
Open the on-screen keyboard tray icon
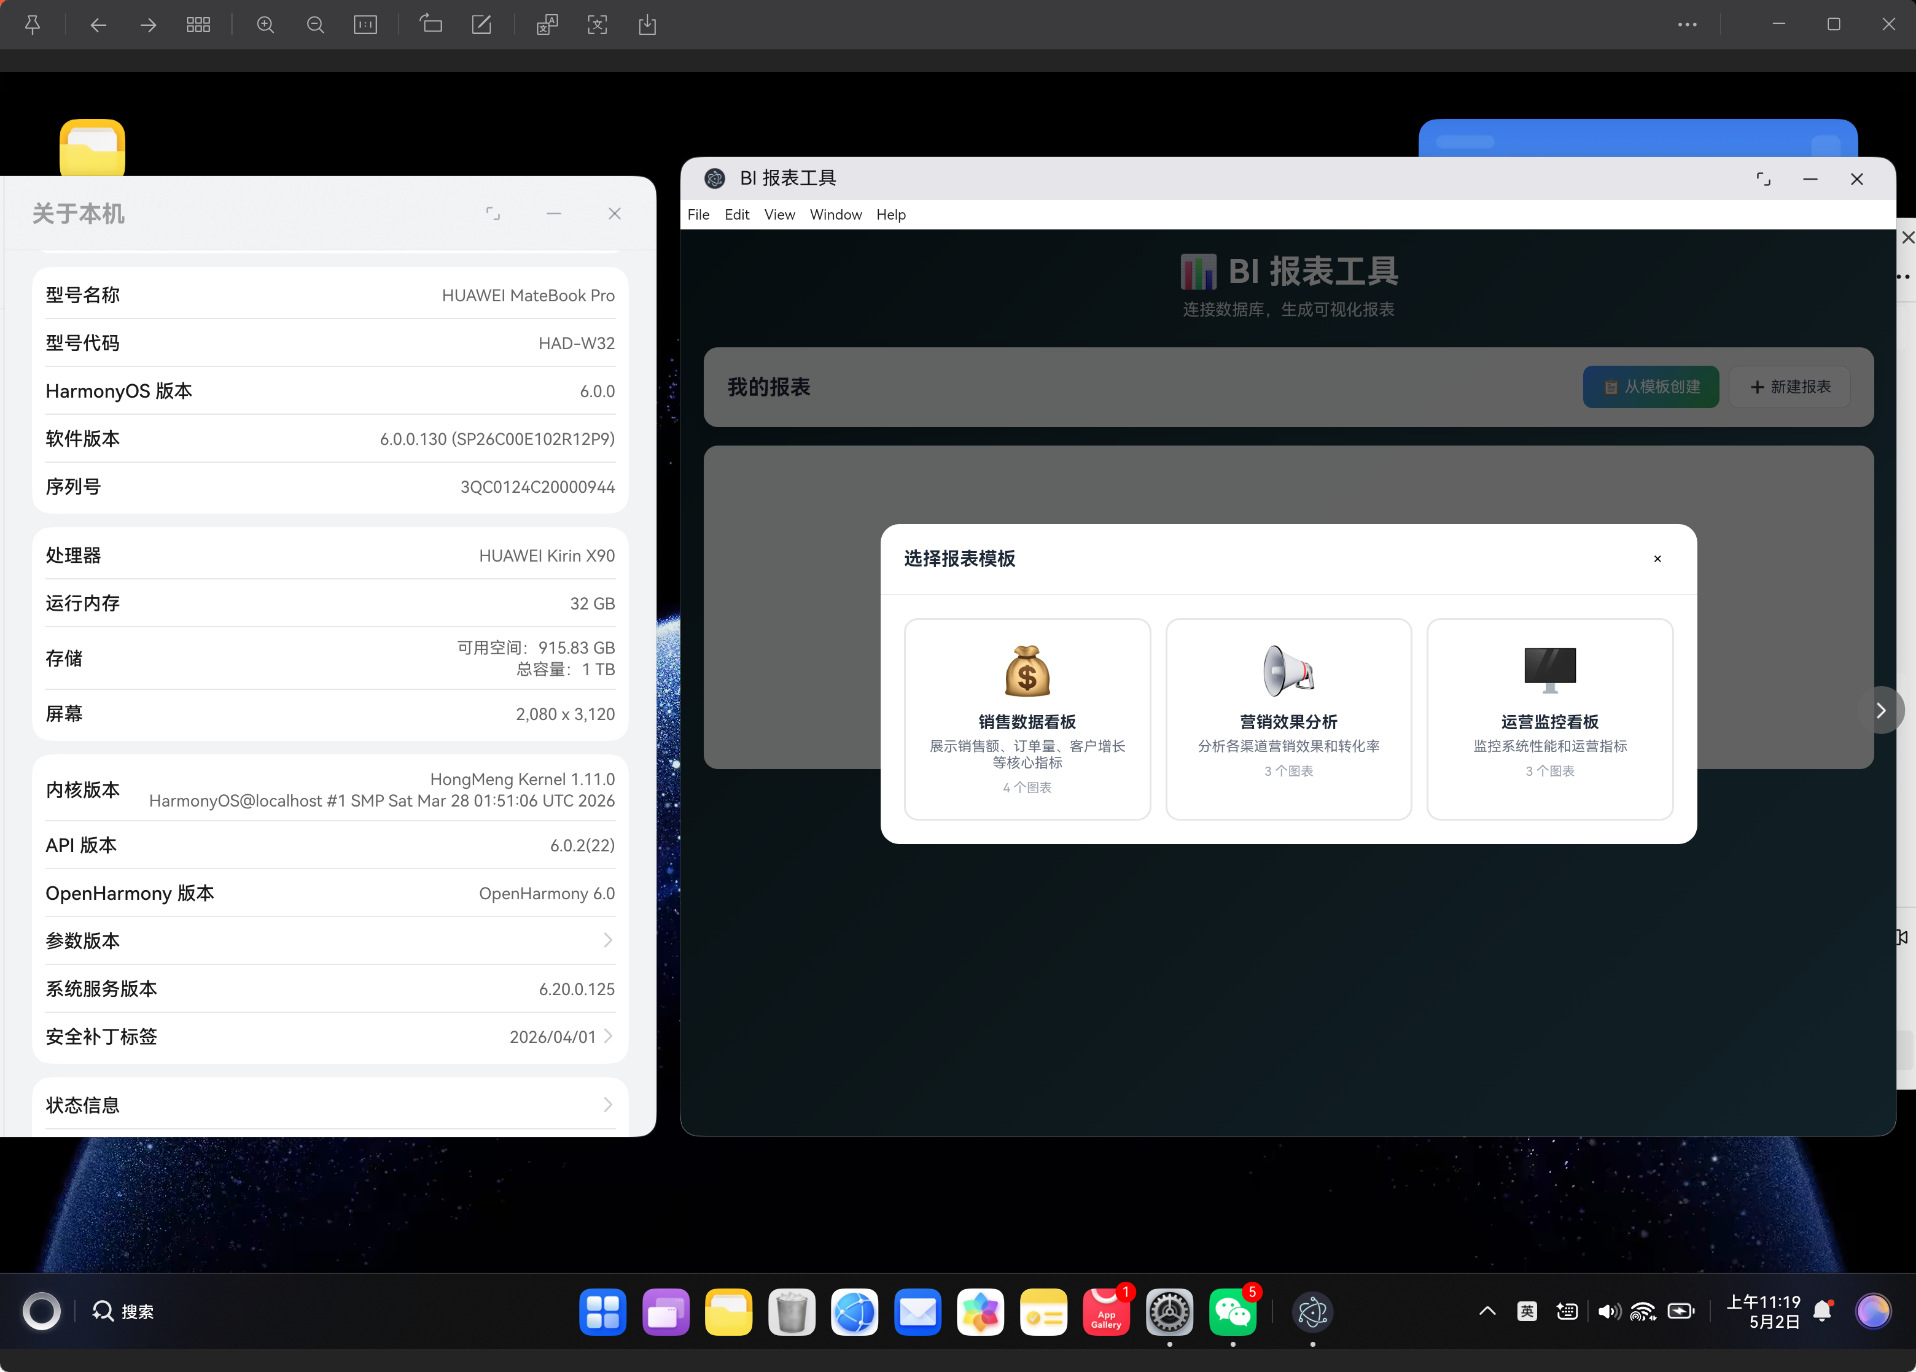tap(1567, 1311)
